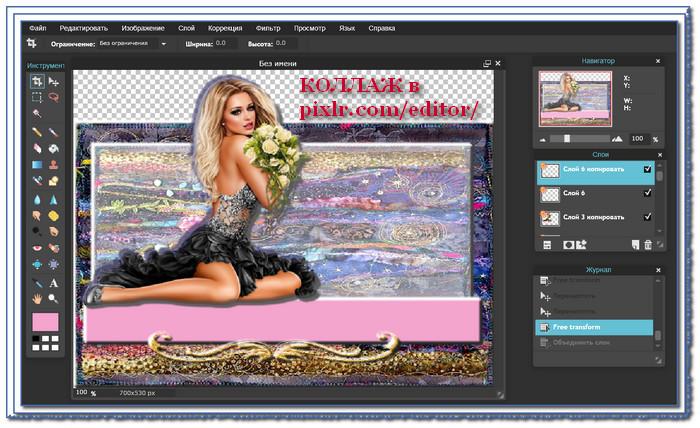Open the Просмотр menu
Image resolution: width=700 pixels, height=428 pixels.
click(x=309, y=28)
